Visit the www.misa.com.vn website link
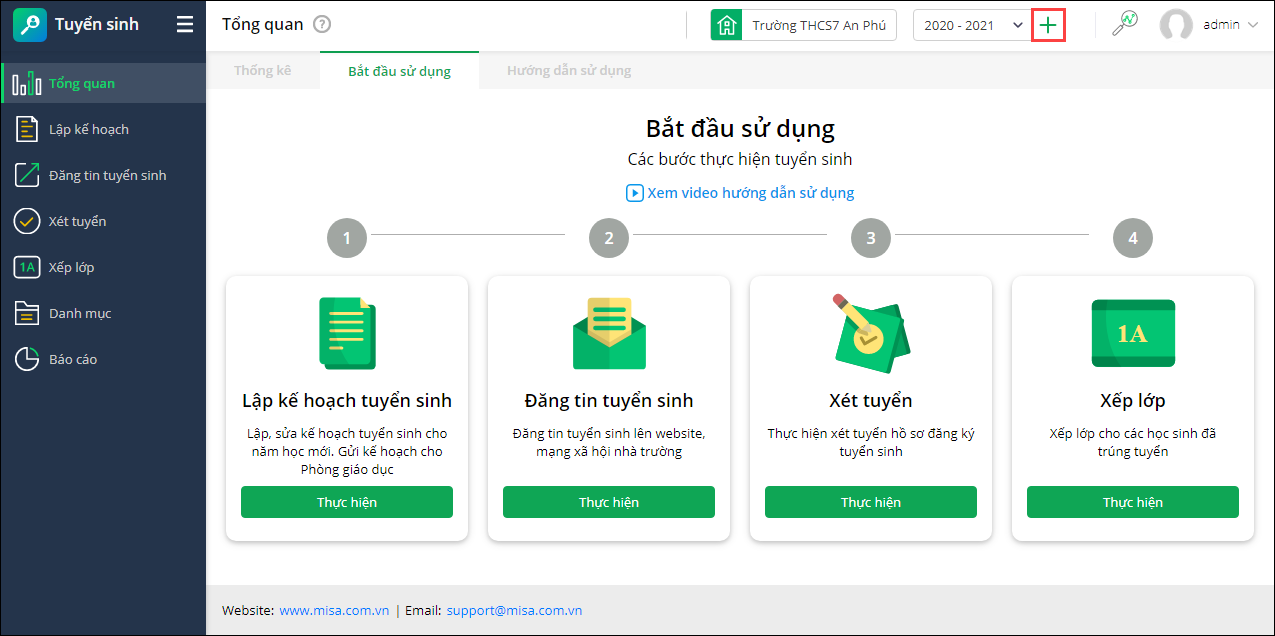1275x636 pixels. click(x=333, y=610)
